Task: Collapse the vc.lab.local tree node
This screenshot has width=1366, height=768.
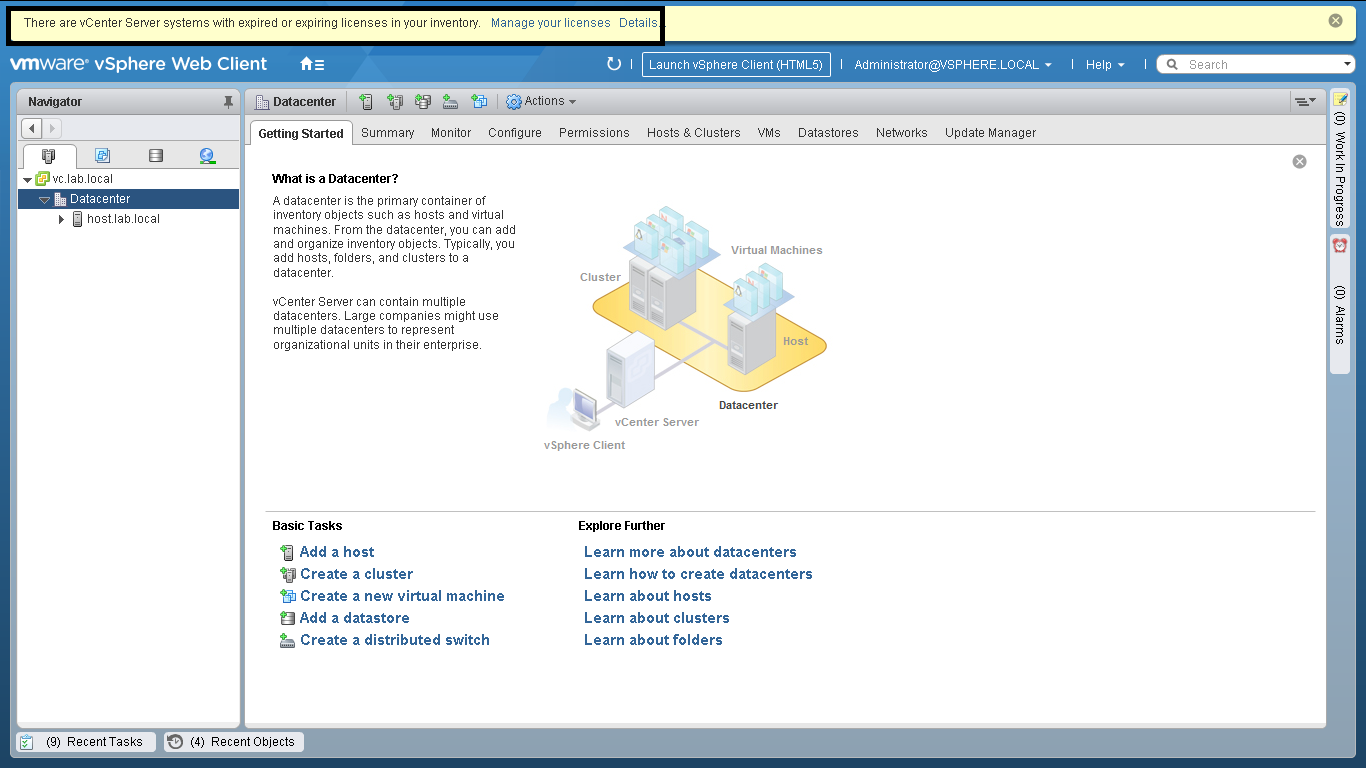Action: tap(27, 180)
